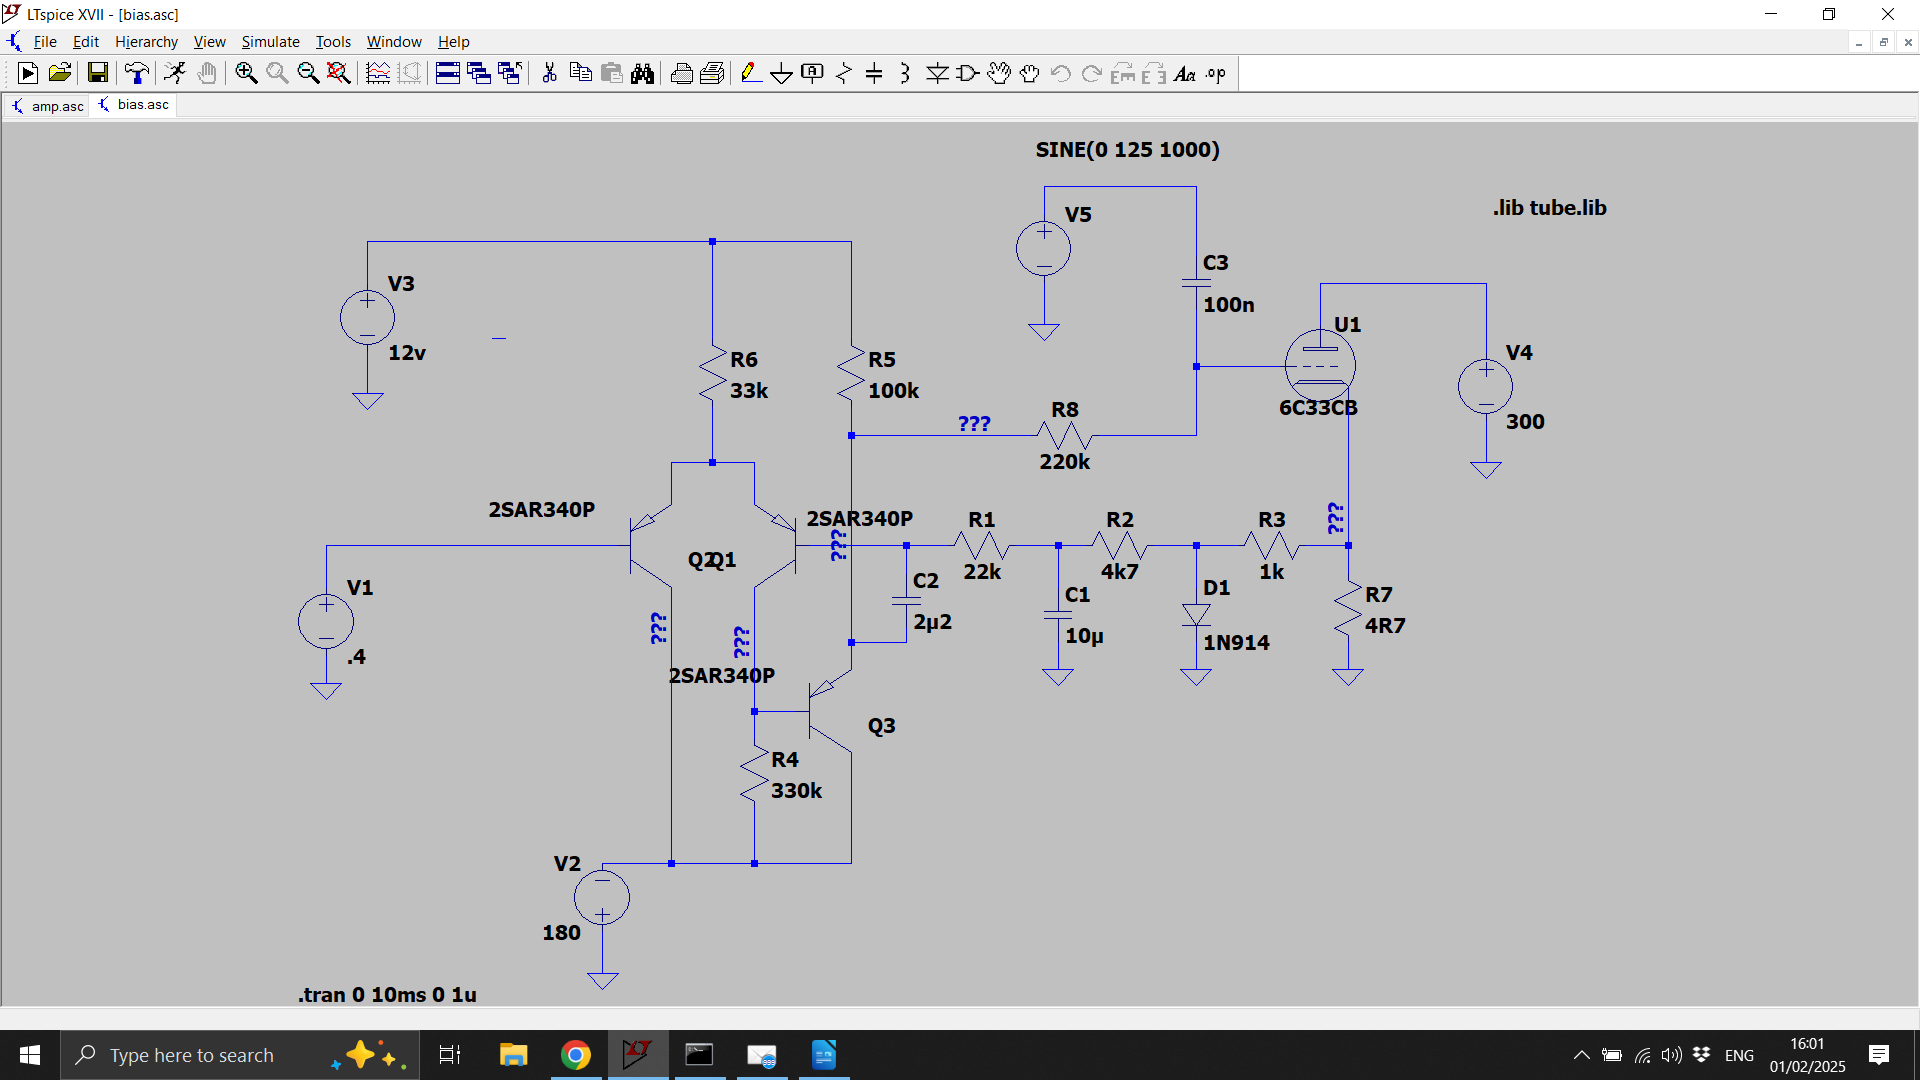Click the Mirror component icon
This screenshot has width=1920, height=1080.
pyautogui.click(x=1154, y=73)
